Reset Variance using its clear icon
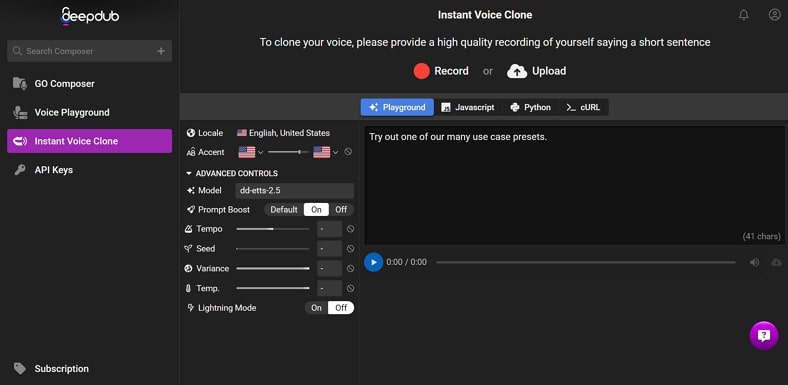Screen dimensions: 788x385 tap(350, 268)
